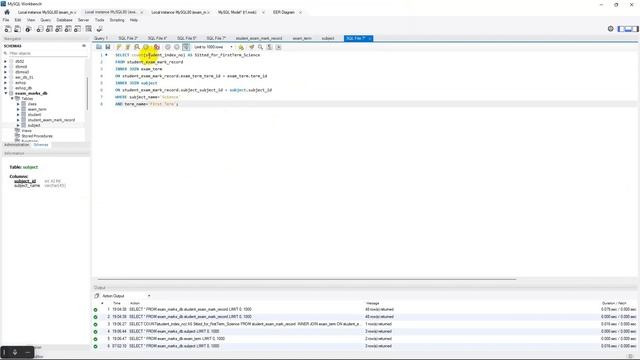The image size is (640, 360).
Task: Run EXPLAIN on the current statement
Action: [137, 47]
